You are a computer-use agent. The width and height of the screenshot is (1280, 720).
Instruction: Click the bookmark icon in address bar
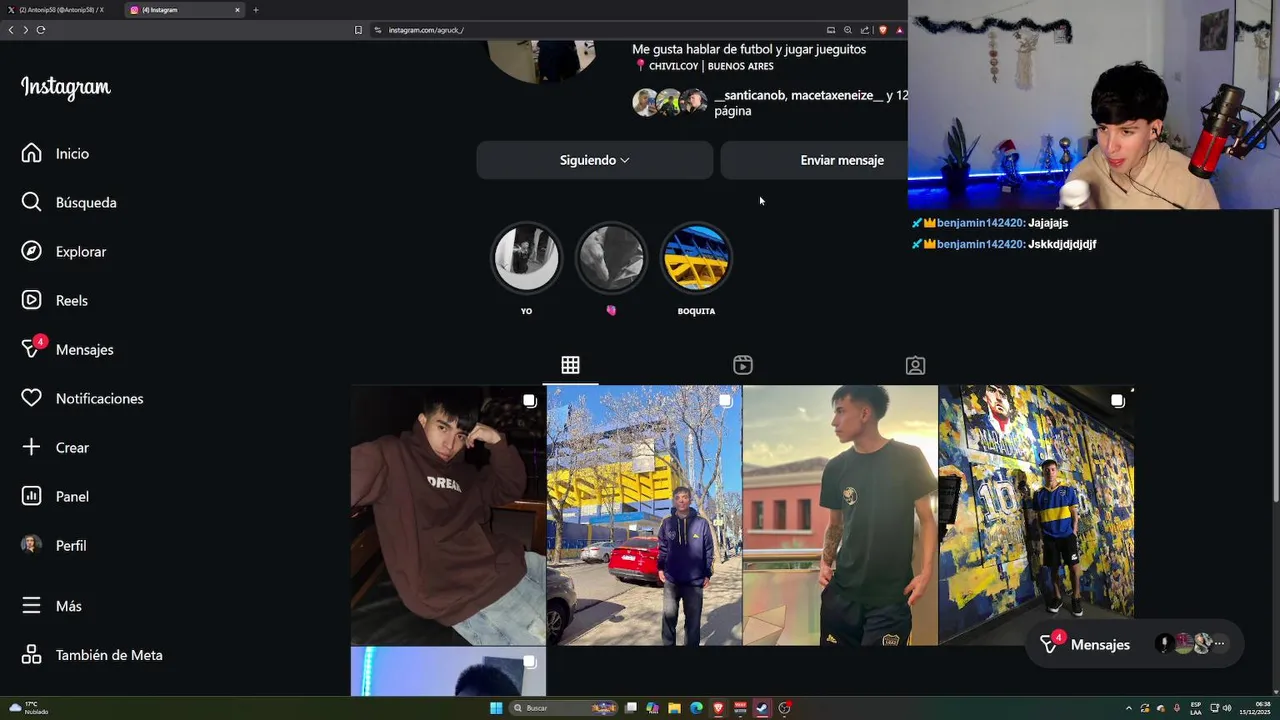358,30
